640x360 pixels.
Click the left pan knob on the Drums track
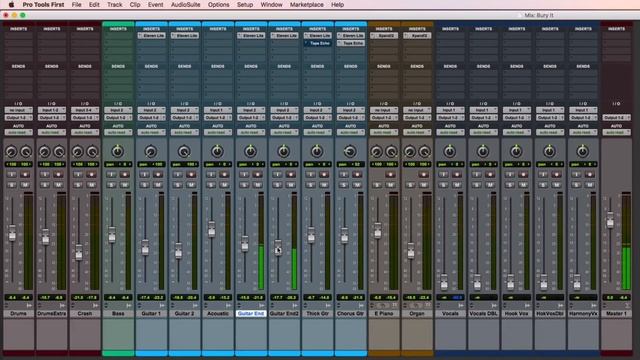[x=11, y=152]
